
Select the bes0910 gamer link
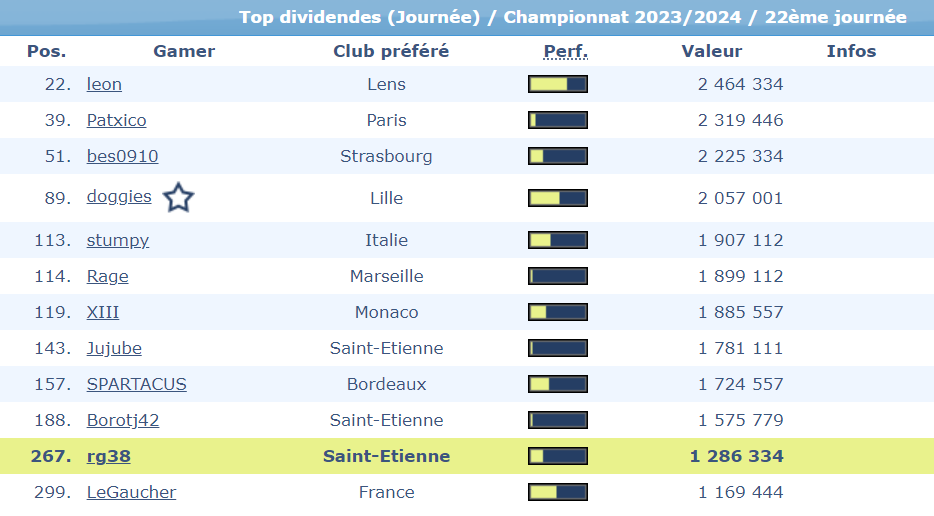(x=122, y=156)
